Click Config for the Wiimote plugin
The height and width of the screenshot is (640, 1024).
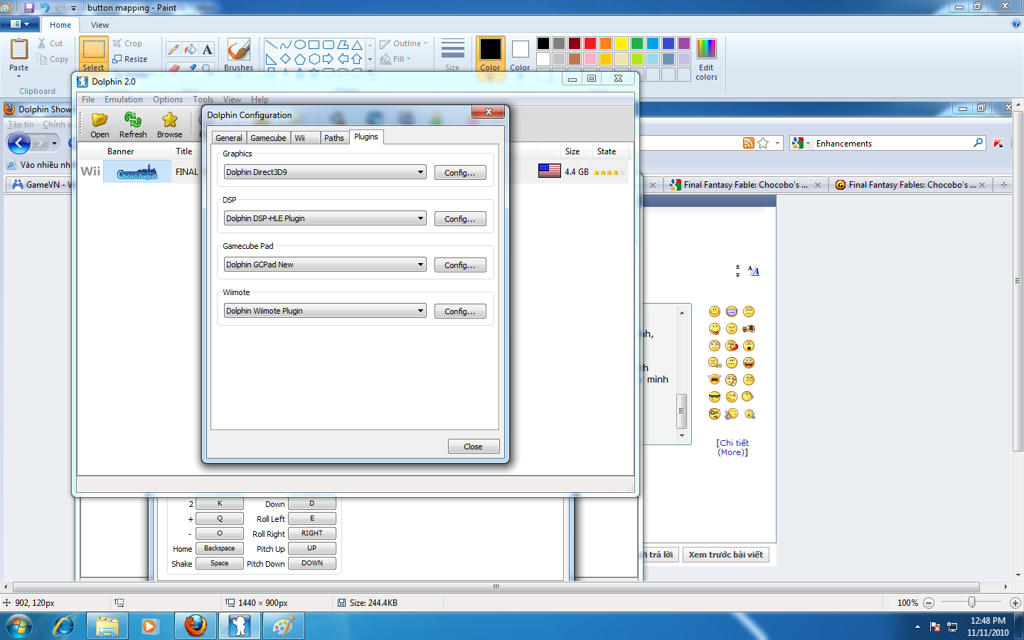click(x=460, y=312)
